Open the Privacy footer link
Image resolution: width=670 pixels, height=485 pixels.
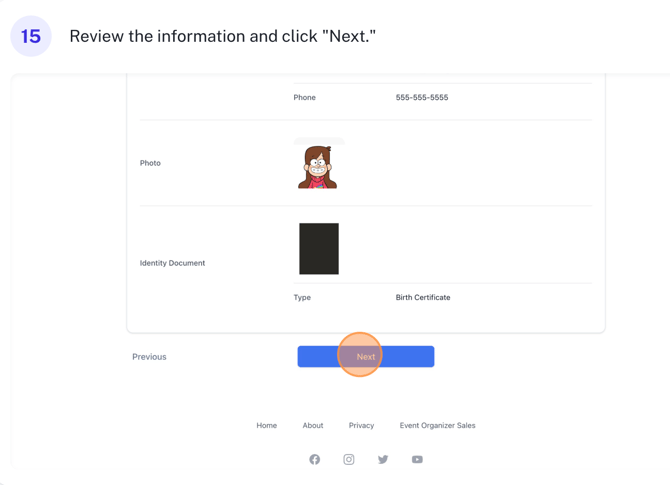coord(361,425)
